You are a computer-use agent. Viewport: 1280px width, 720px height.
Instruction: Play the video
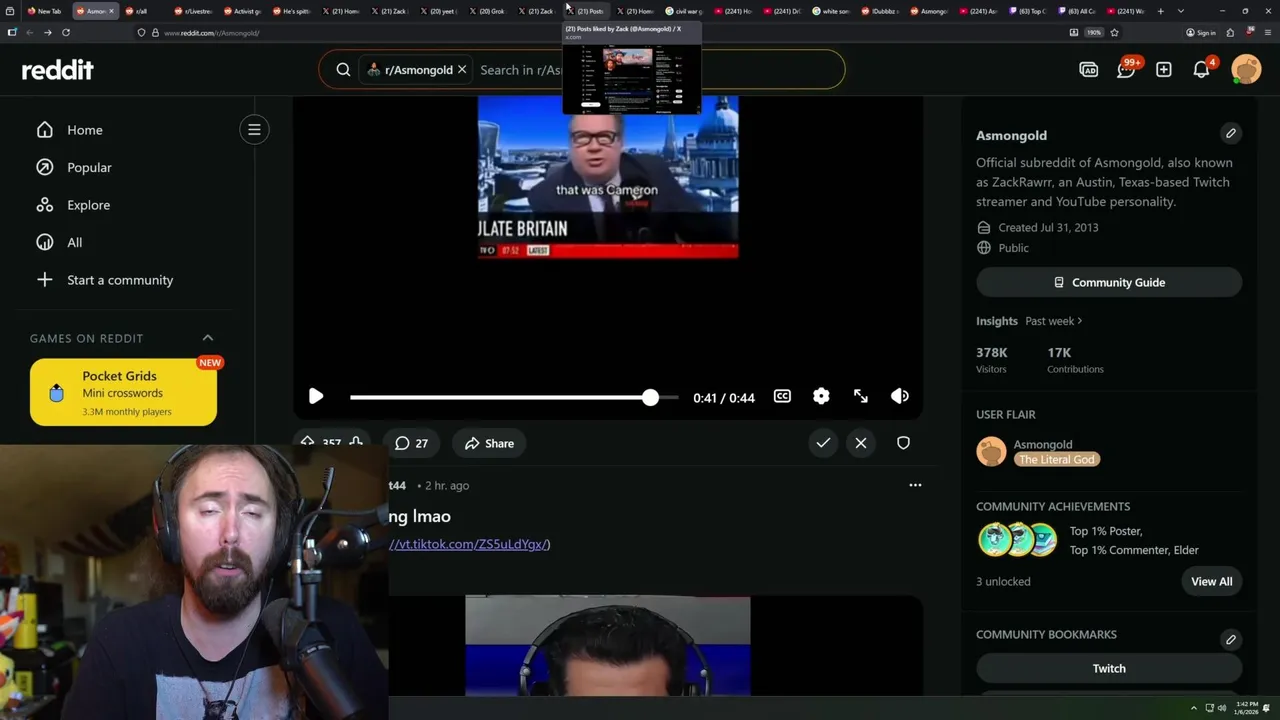[x=316, y=397]
